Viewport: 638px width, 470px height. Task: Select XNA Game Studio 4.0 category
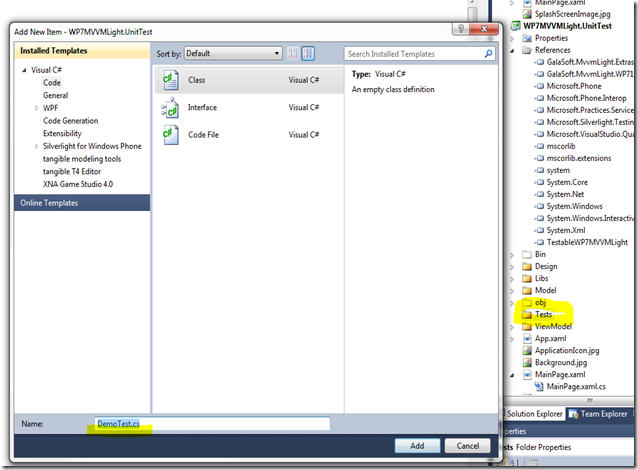pyautogui.click(x=78, y=184)
